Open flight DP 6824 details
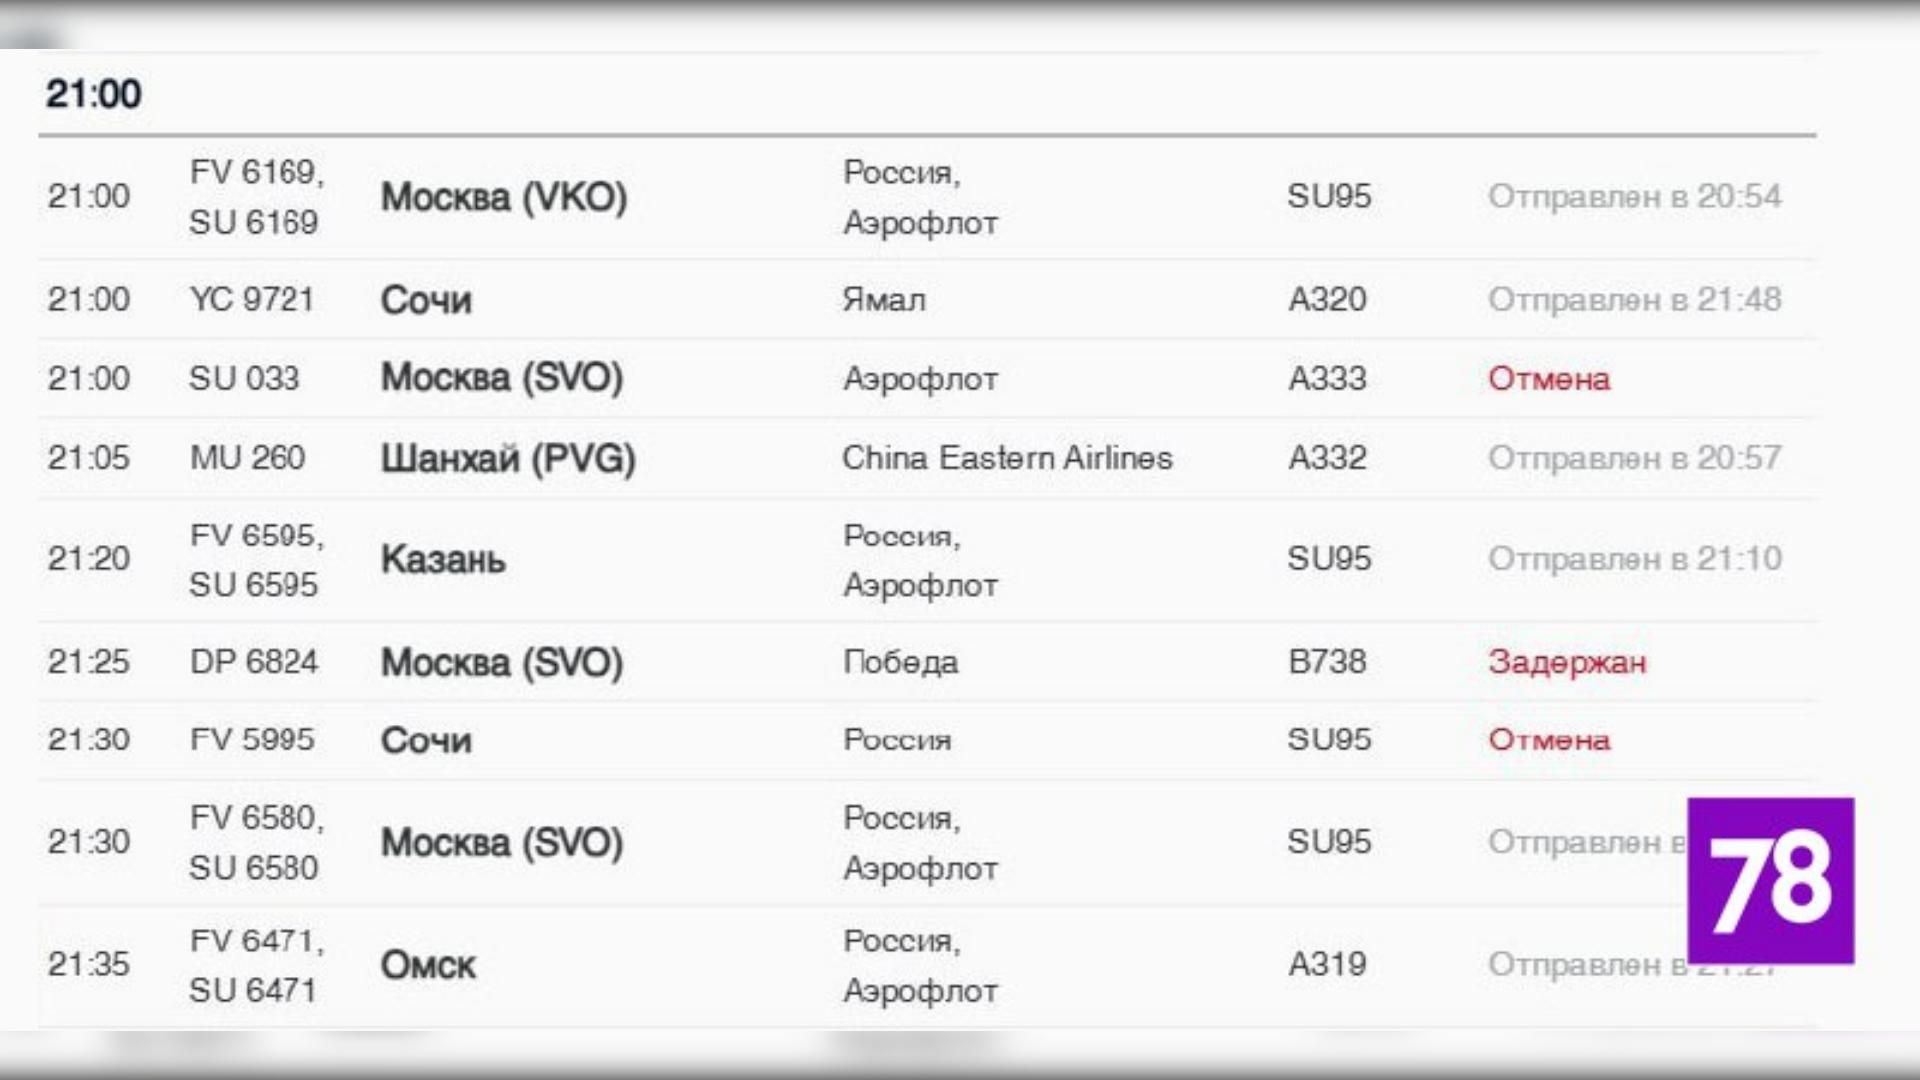 (x=254, y=662)
